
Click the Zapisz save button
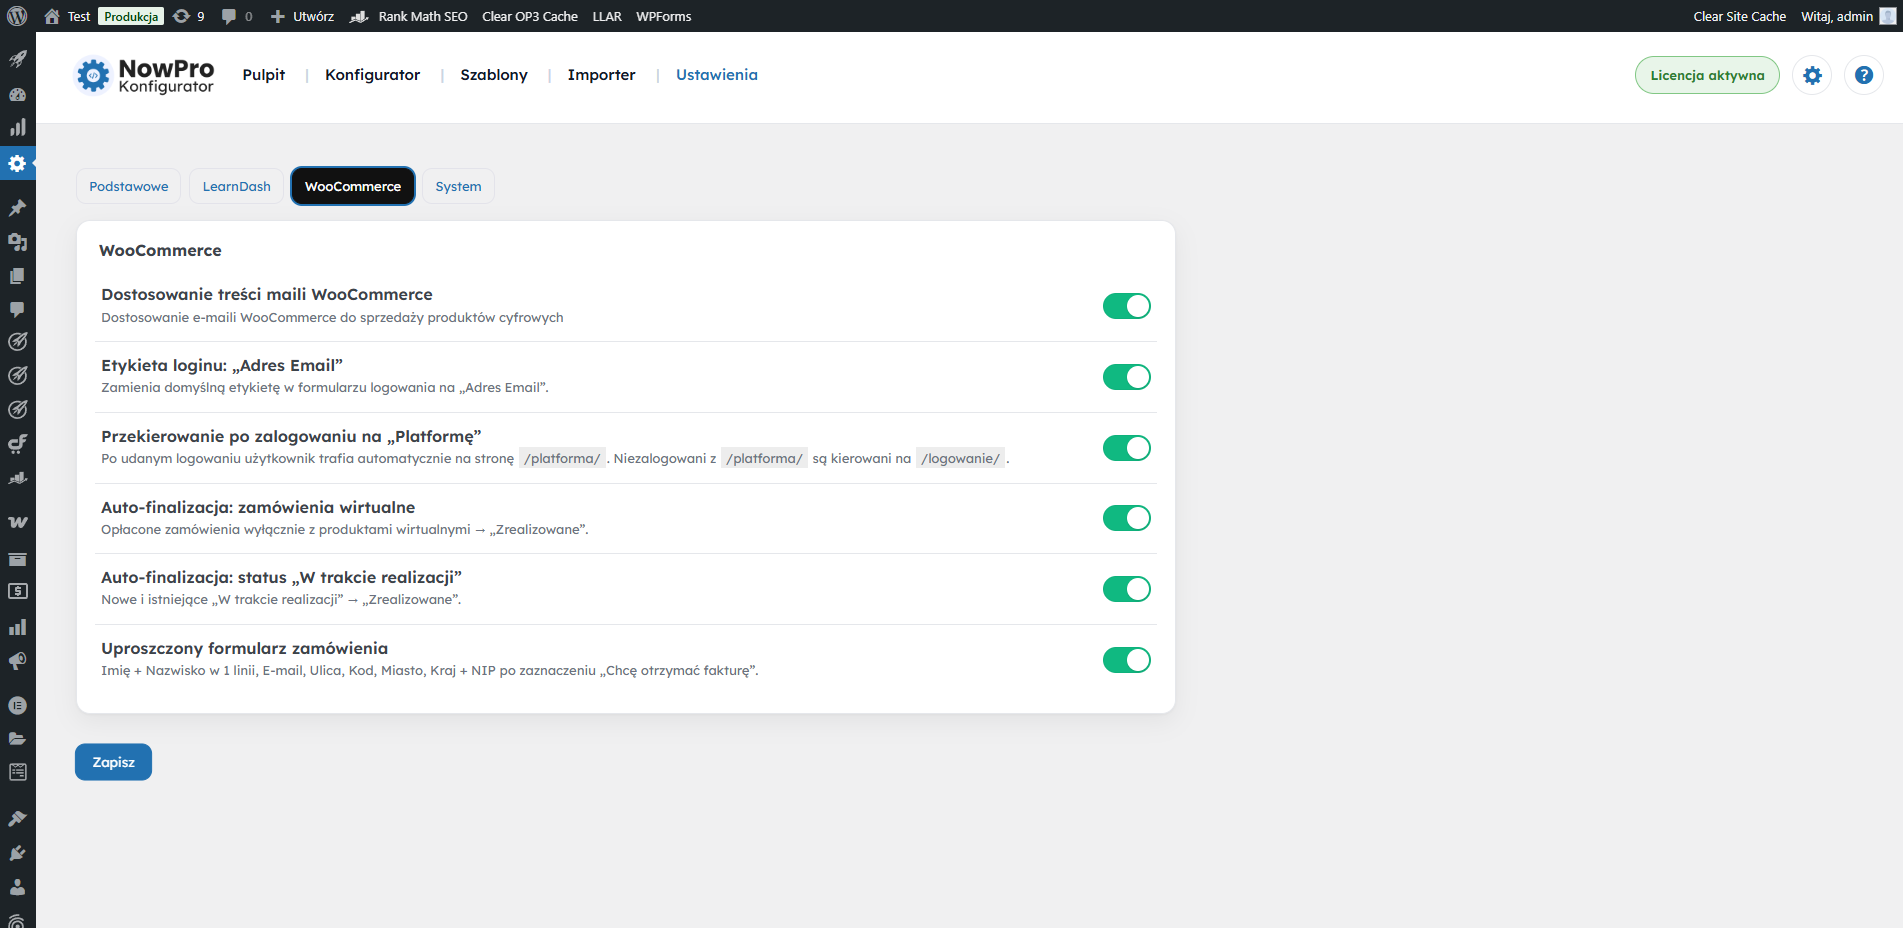point(113,762)
